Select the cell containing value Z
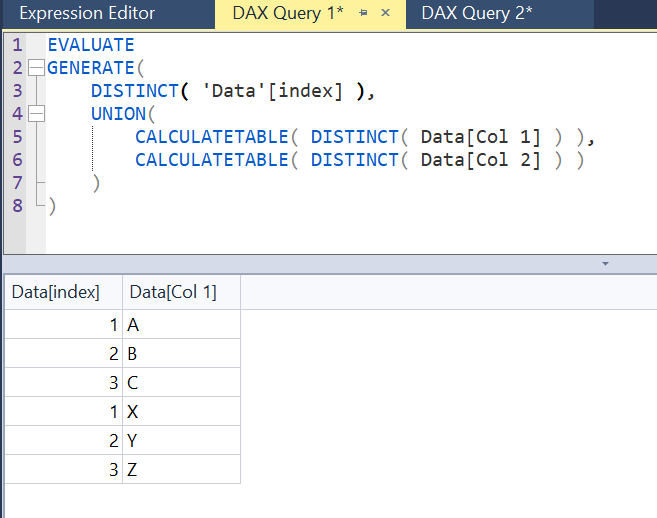657x518 pixels. point(180,469)
